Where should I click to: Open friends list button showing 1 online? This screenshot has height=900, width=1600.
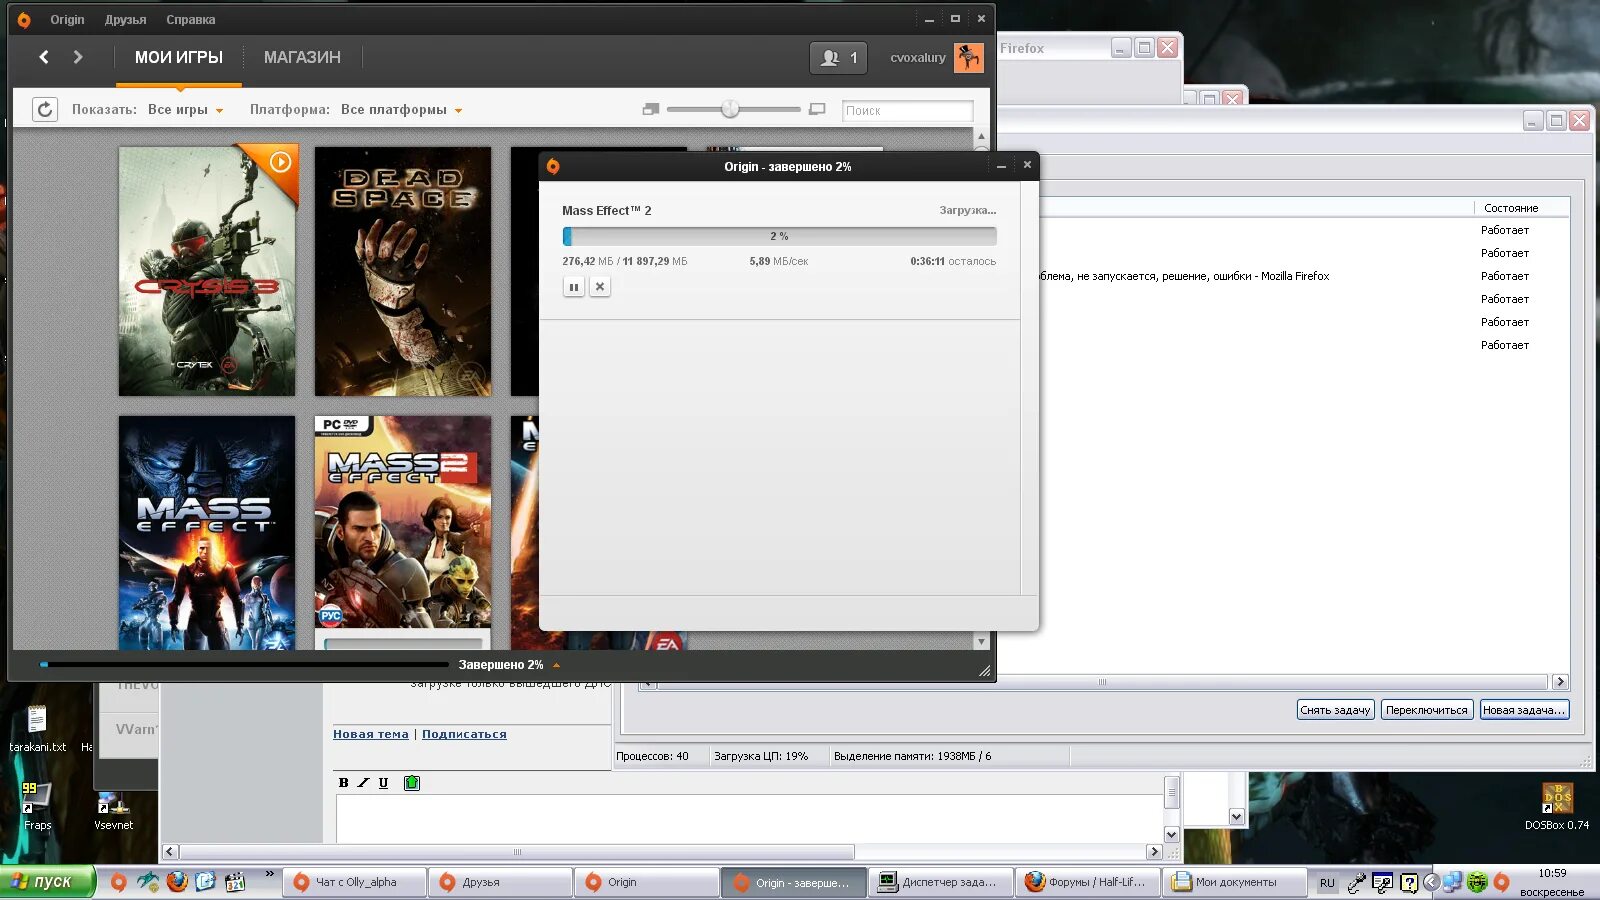(x=838, y=58)
